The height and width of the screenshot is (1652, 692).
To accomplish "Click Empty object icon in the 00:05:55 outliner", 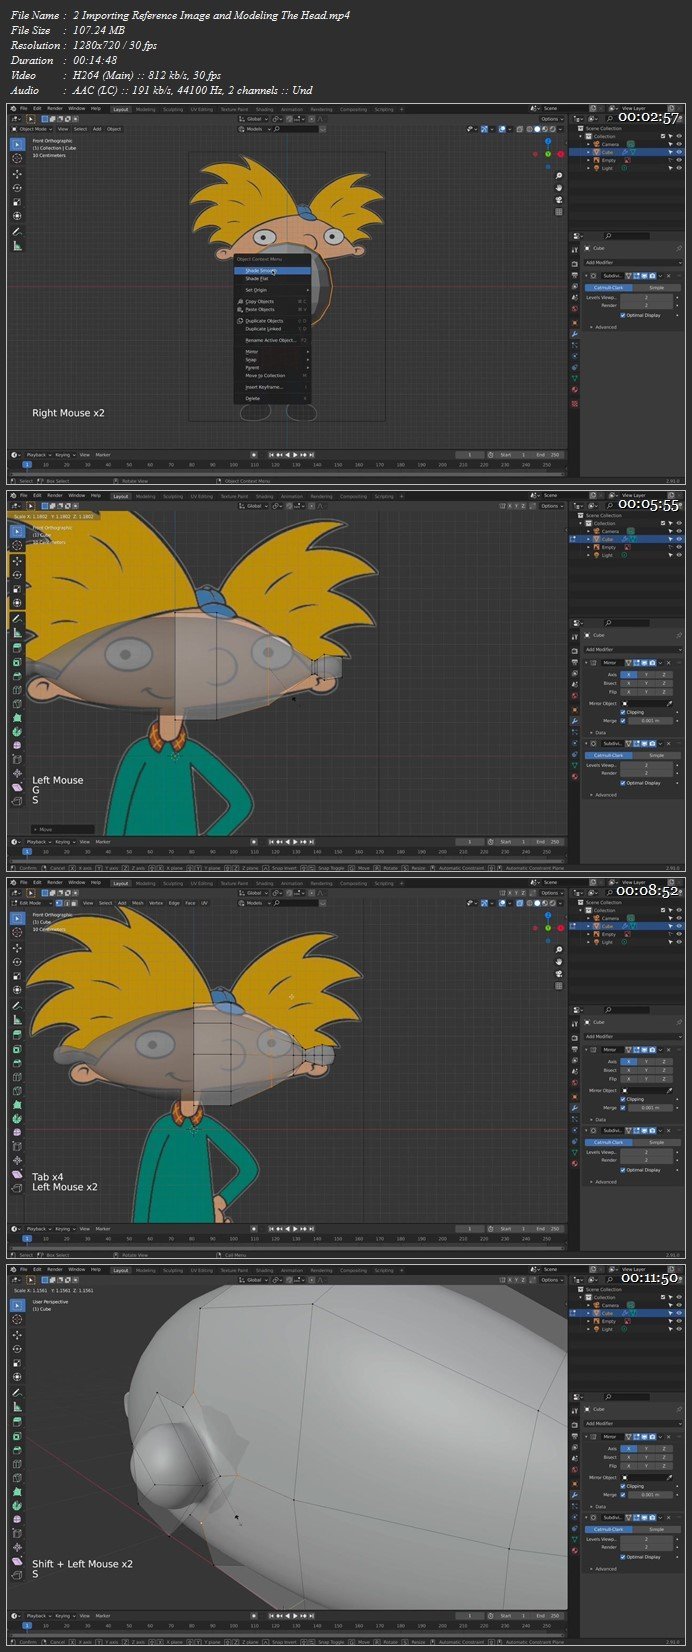I will 597,547.
